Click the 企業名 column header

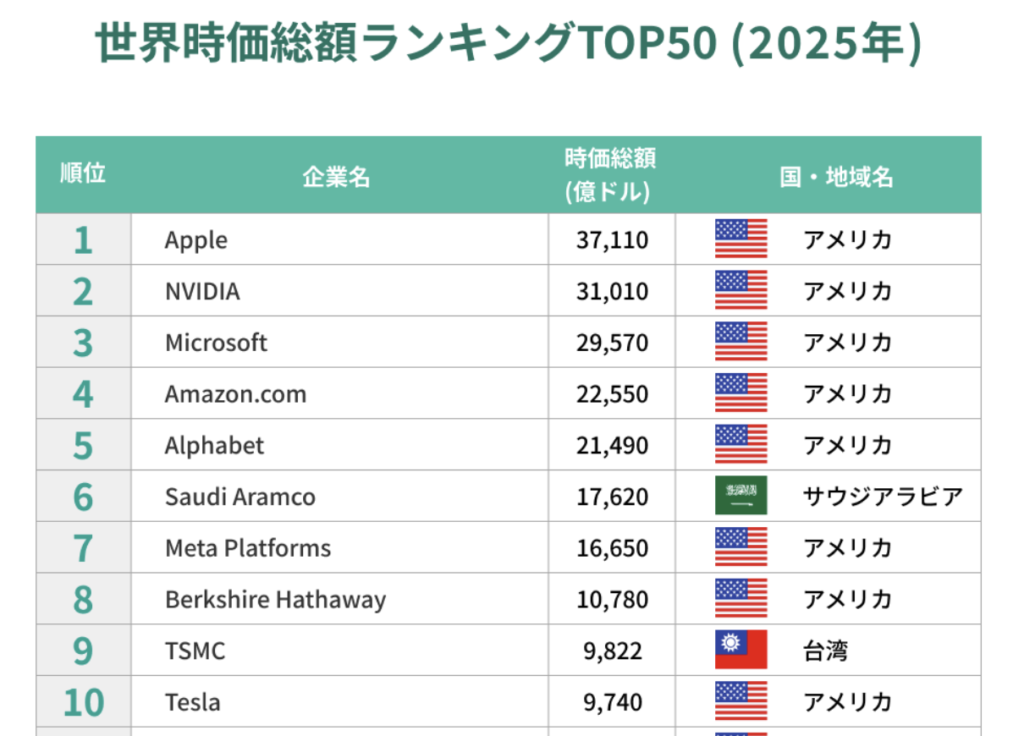click(x=336, y=177)
